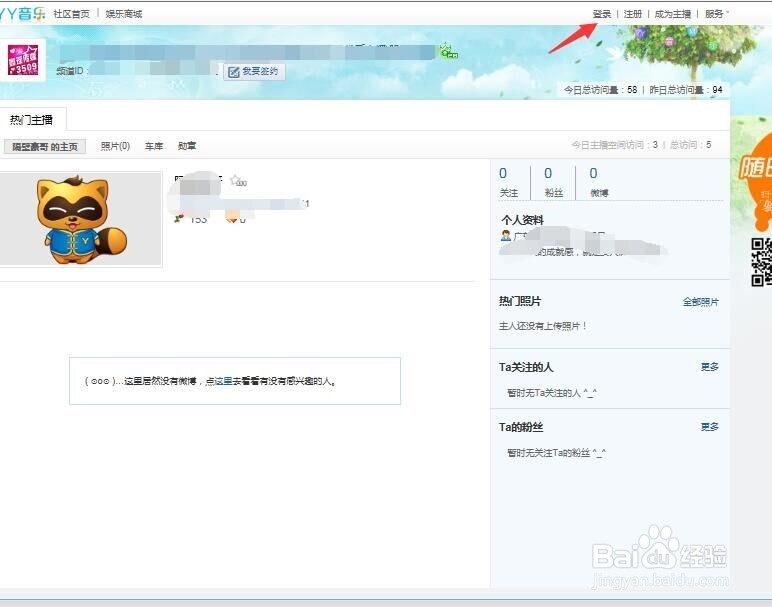Click the green badge icon beside the channel title
The width and height of the screenshot is (772, 607).
point(448,51)
